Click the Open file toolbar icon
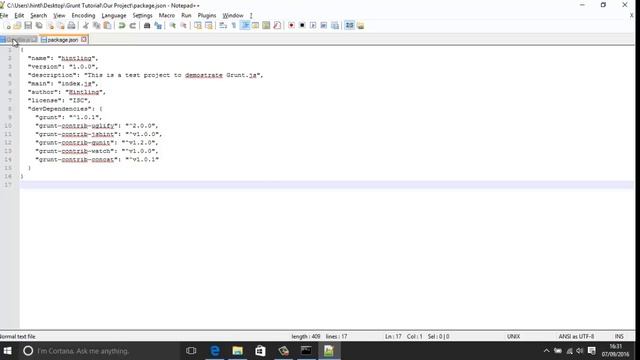Image resolution: width=640 pixels, height=360 pixels. tap(17, 26)
